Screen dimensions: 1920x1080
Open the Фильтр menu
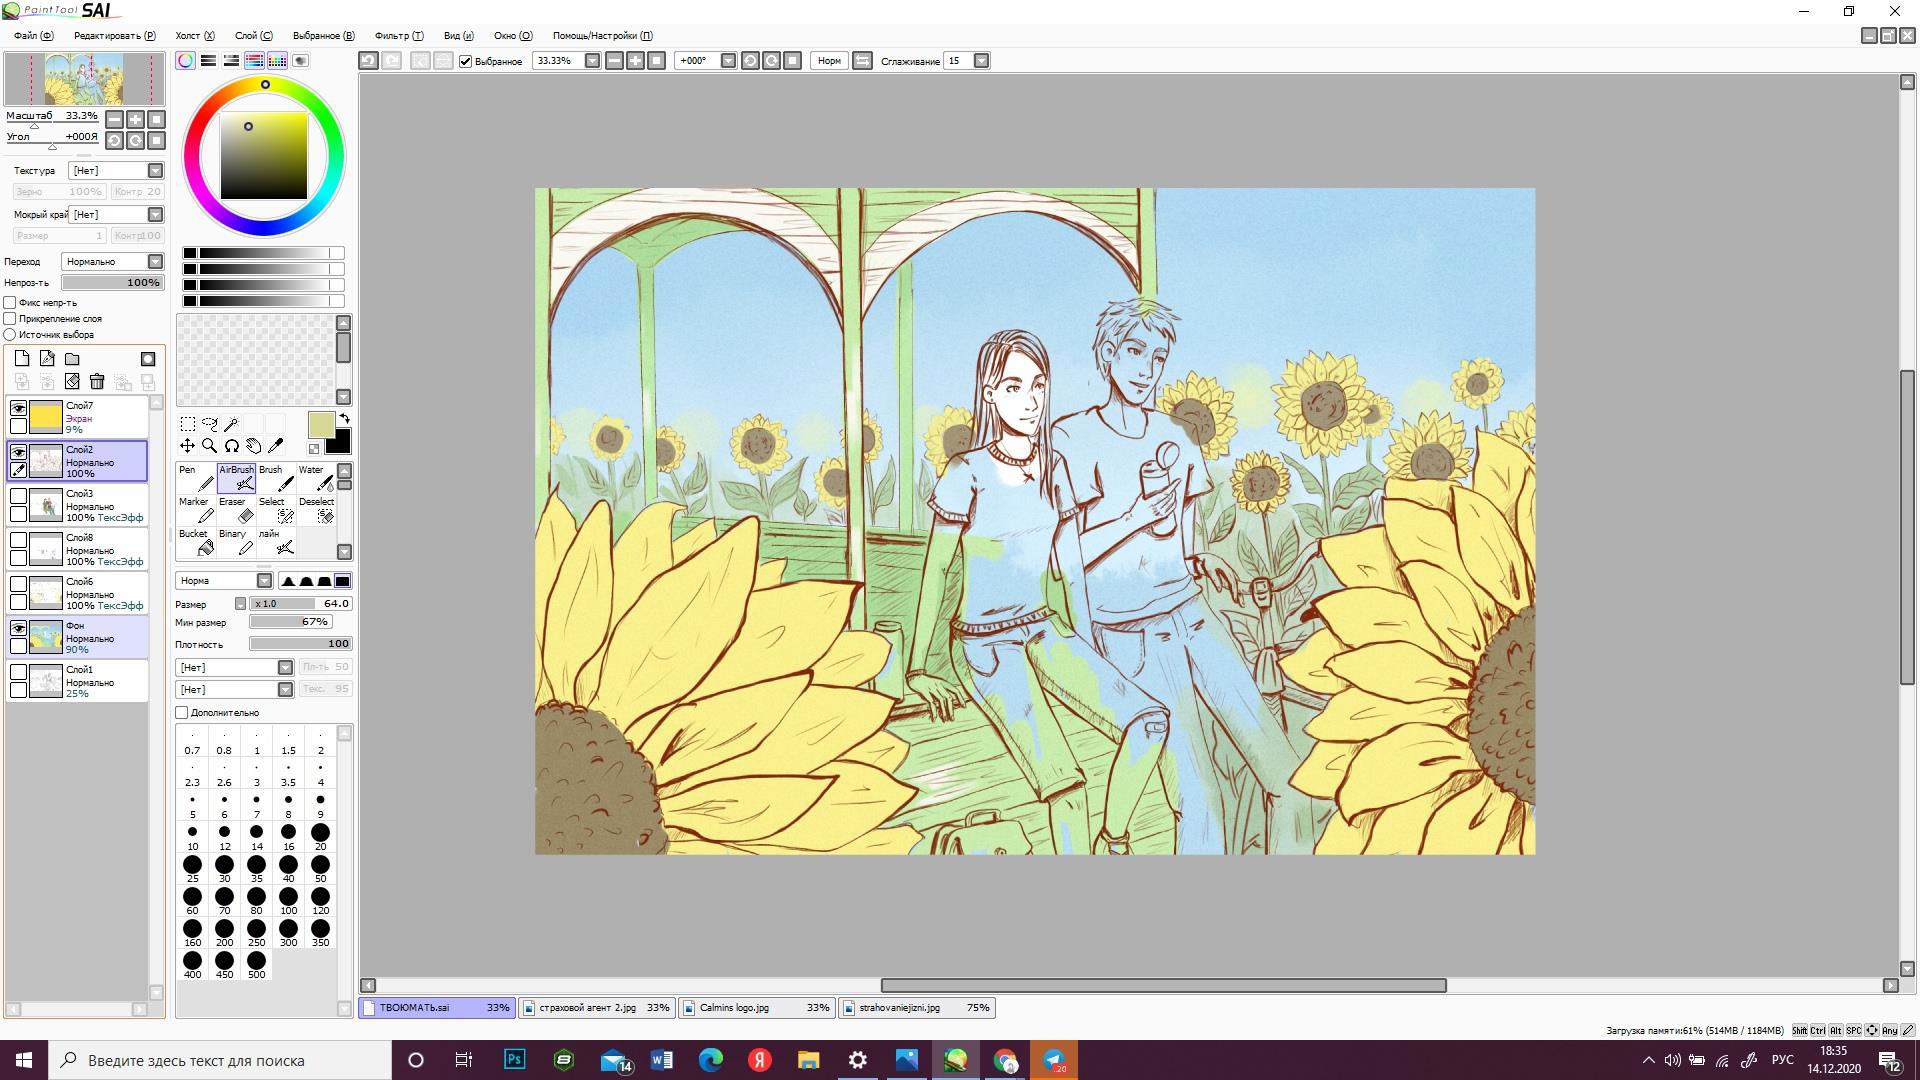pos(398,35)
